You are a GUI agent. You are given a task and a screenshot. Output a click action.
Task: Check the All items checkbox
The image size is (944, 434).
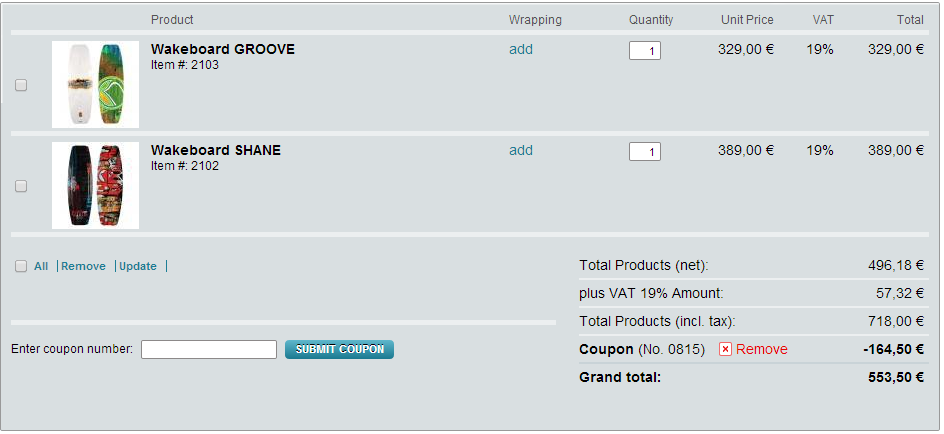click(21, 266)
